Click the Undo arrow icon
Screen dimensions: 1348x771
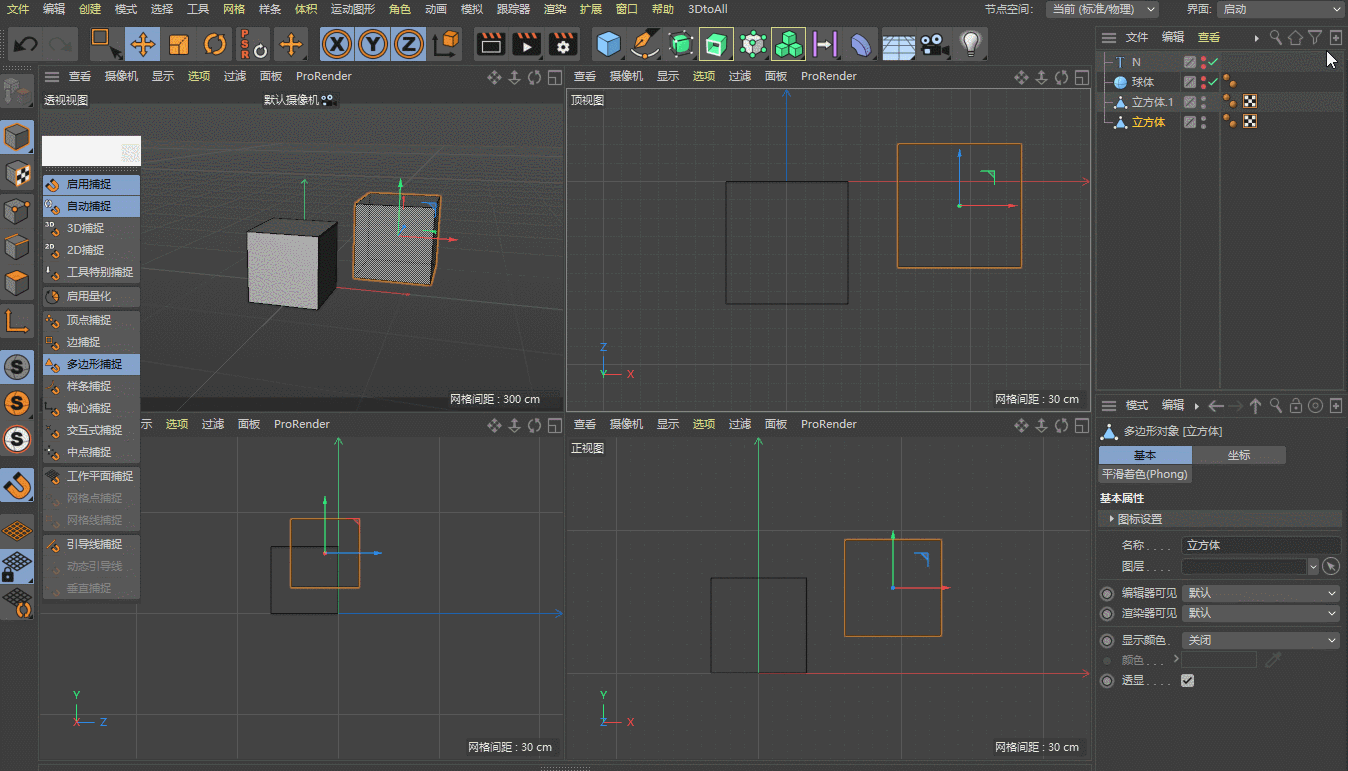click(26, 44)
